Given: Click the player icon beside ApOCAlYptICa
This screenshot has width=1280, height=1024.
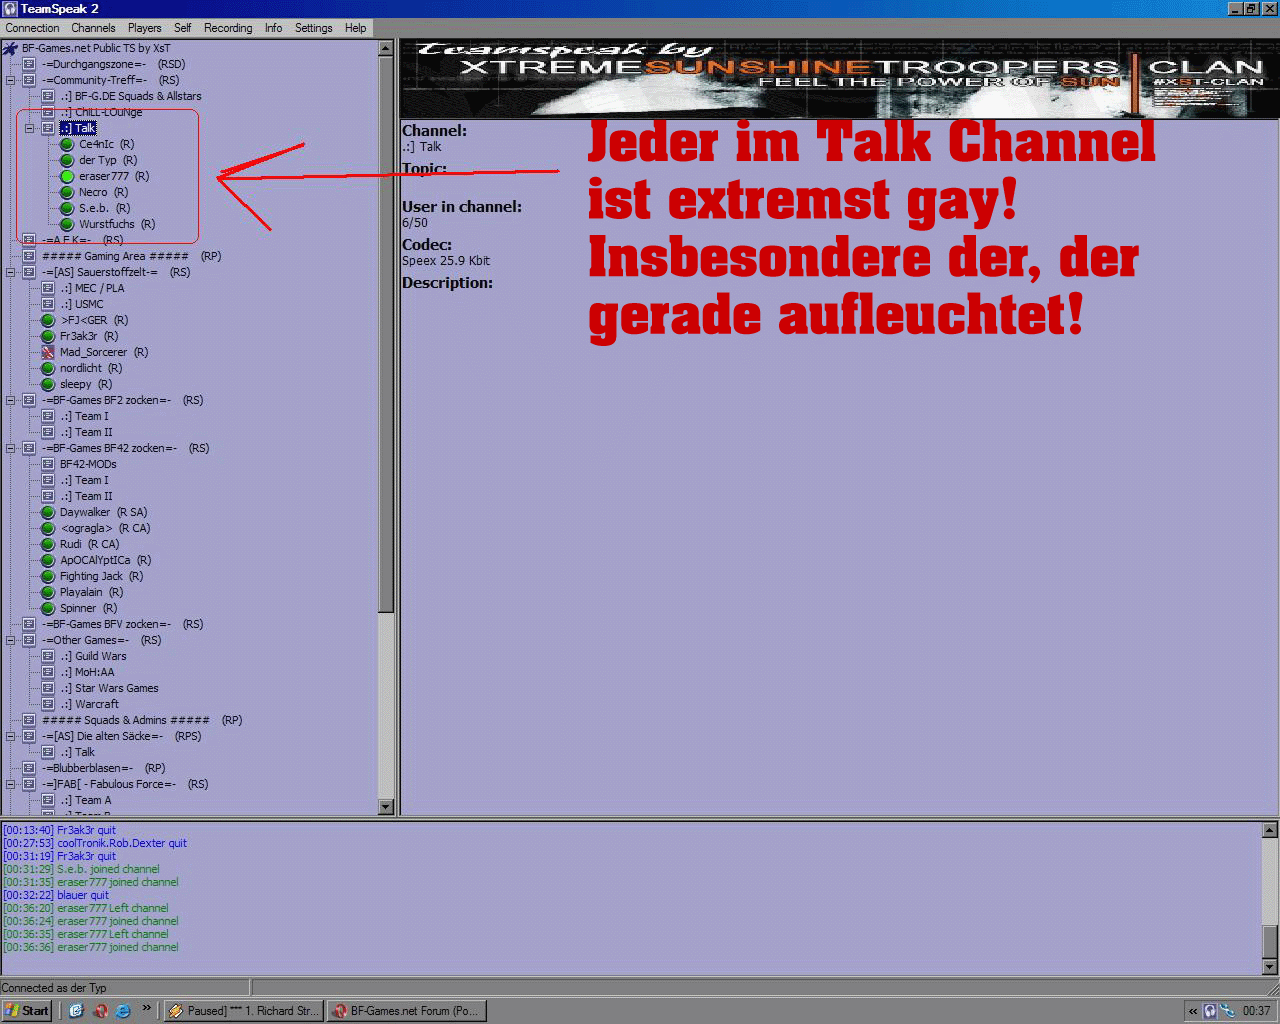Looking at the screenshot, I should pos(48,560).
